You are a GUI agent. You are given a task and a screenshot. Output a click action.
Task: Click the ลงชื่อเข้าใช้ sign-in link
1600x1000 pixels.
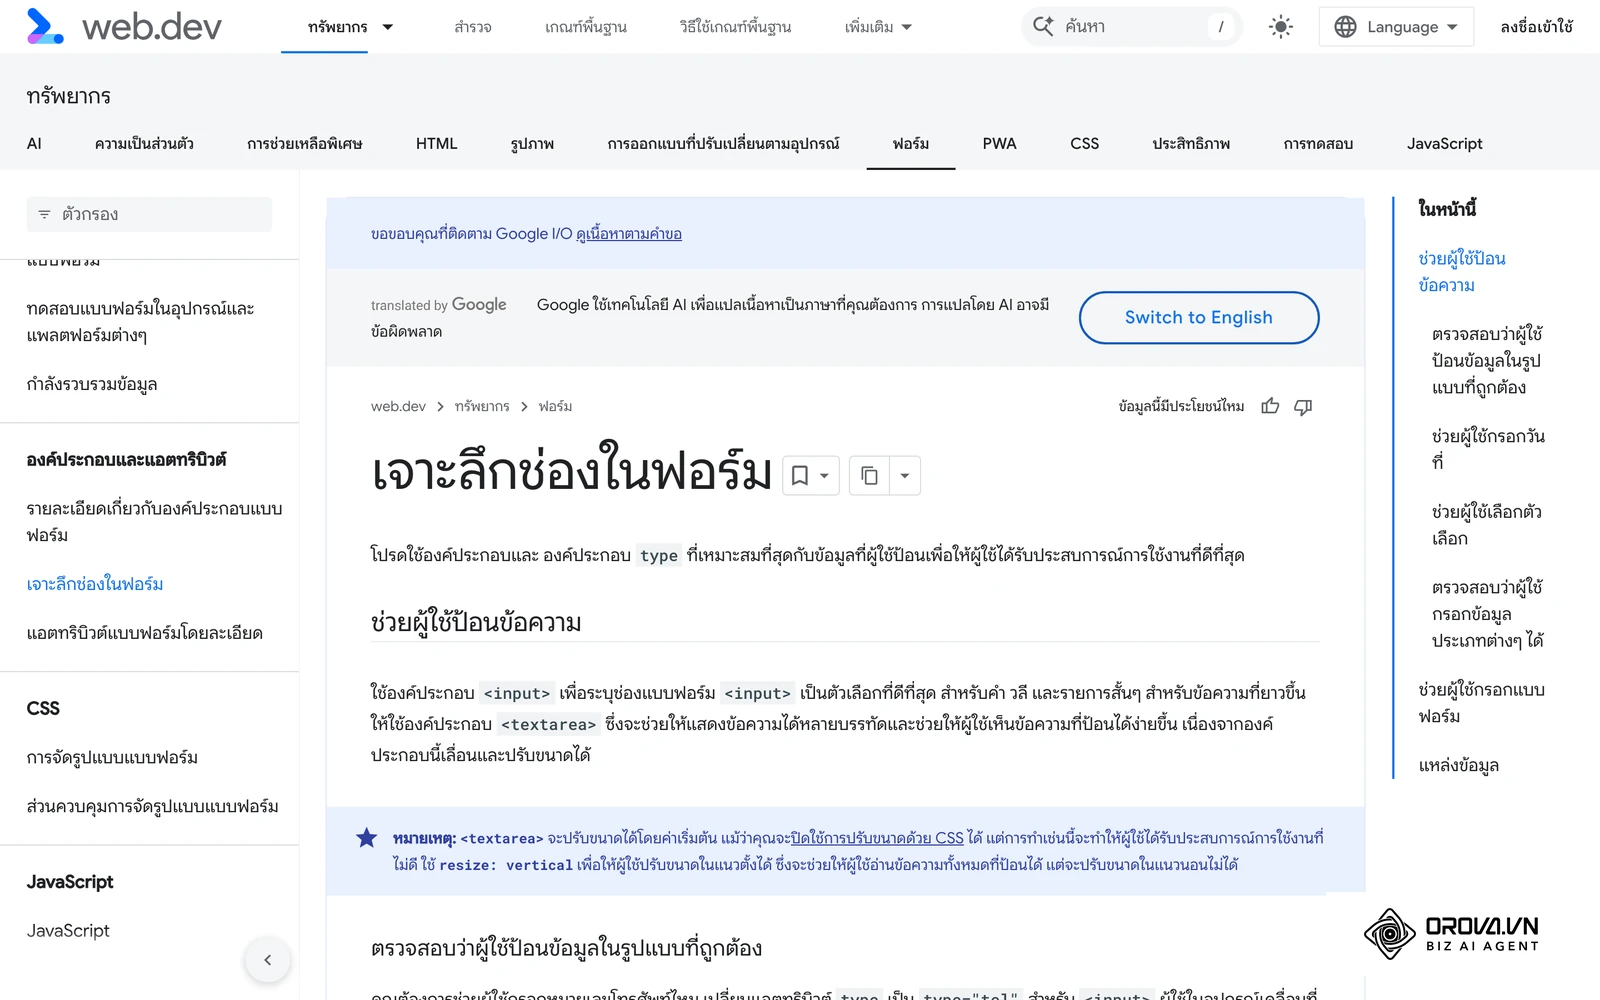click(x=1537, y=27)
